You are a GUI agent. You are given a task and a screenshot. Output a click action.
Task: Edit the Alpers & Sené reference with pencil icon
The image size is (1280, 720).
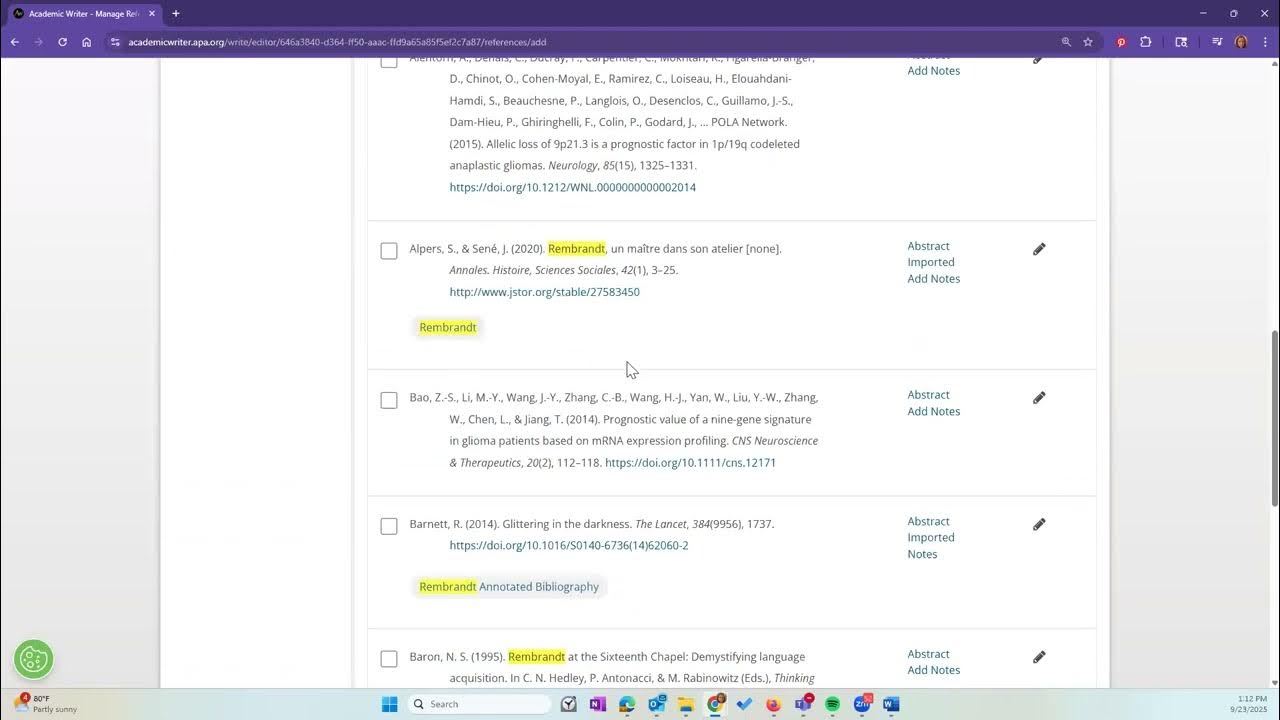(1039, 249)
